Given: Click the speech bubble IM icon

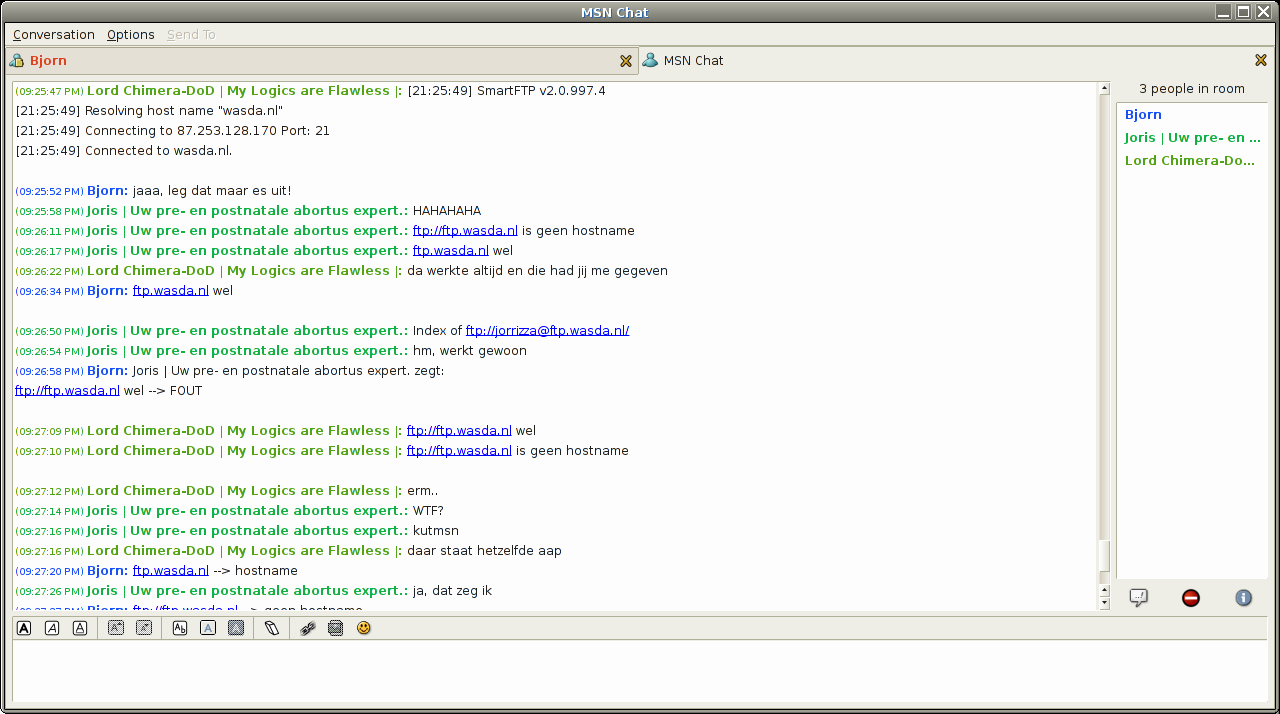Looking at the screenshot, I should click(1138, 597).
